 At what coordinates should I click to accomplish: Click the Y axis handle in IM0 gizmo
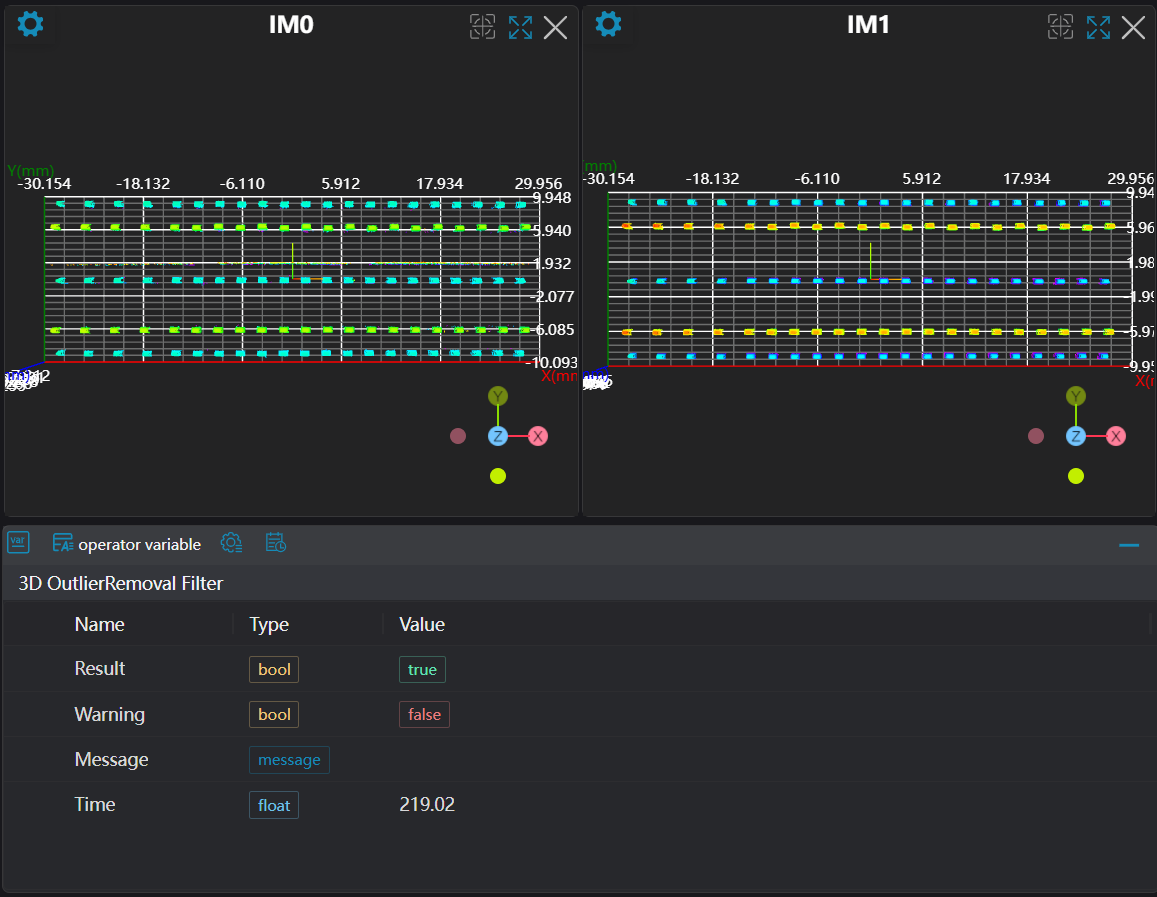point(498,396)
